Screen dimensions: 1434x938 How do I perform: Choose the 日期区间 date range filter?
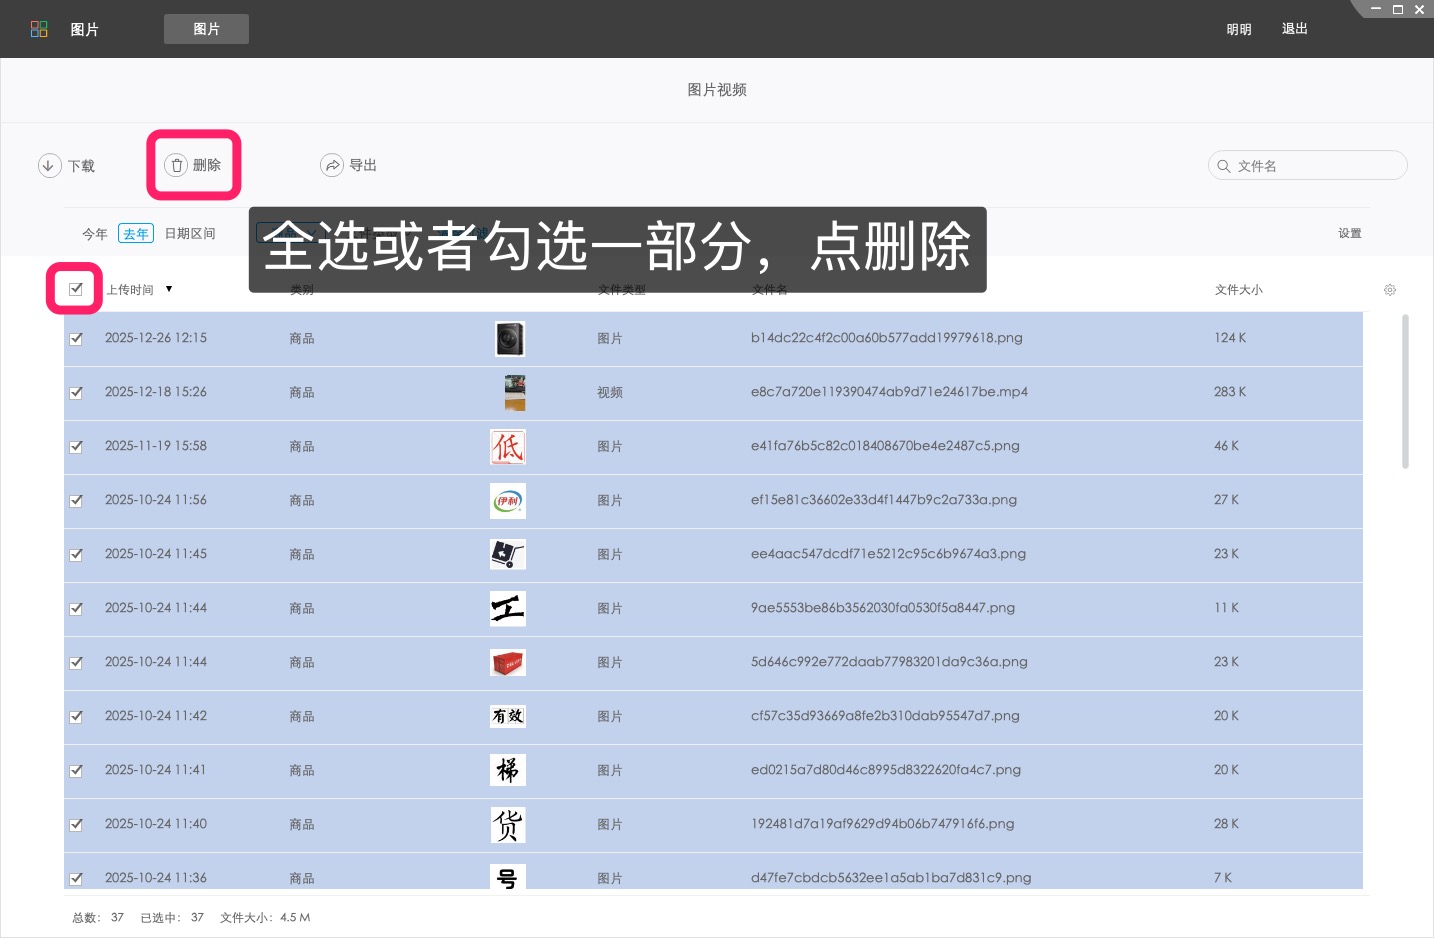190,234
